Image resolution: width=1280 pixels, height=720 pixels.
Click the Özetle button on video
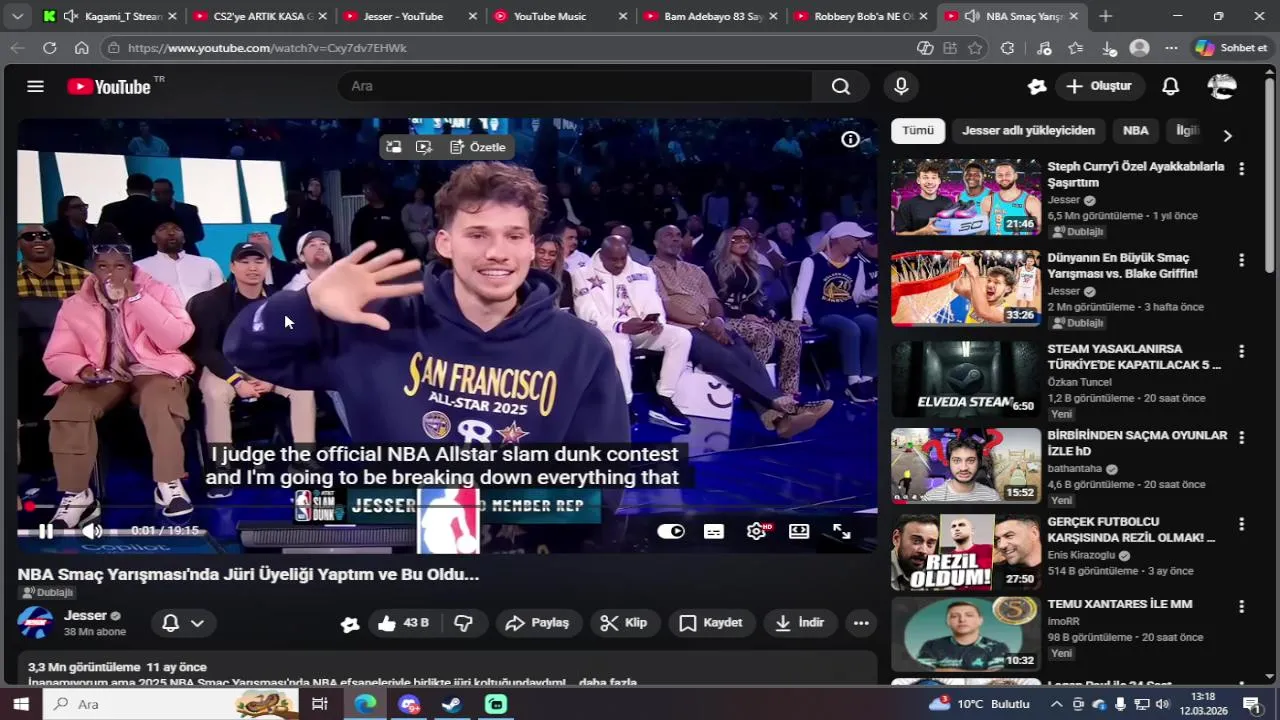coord(478,147)
